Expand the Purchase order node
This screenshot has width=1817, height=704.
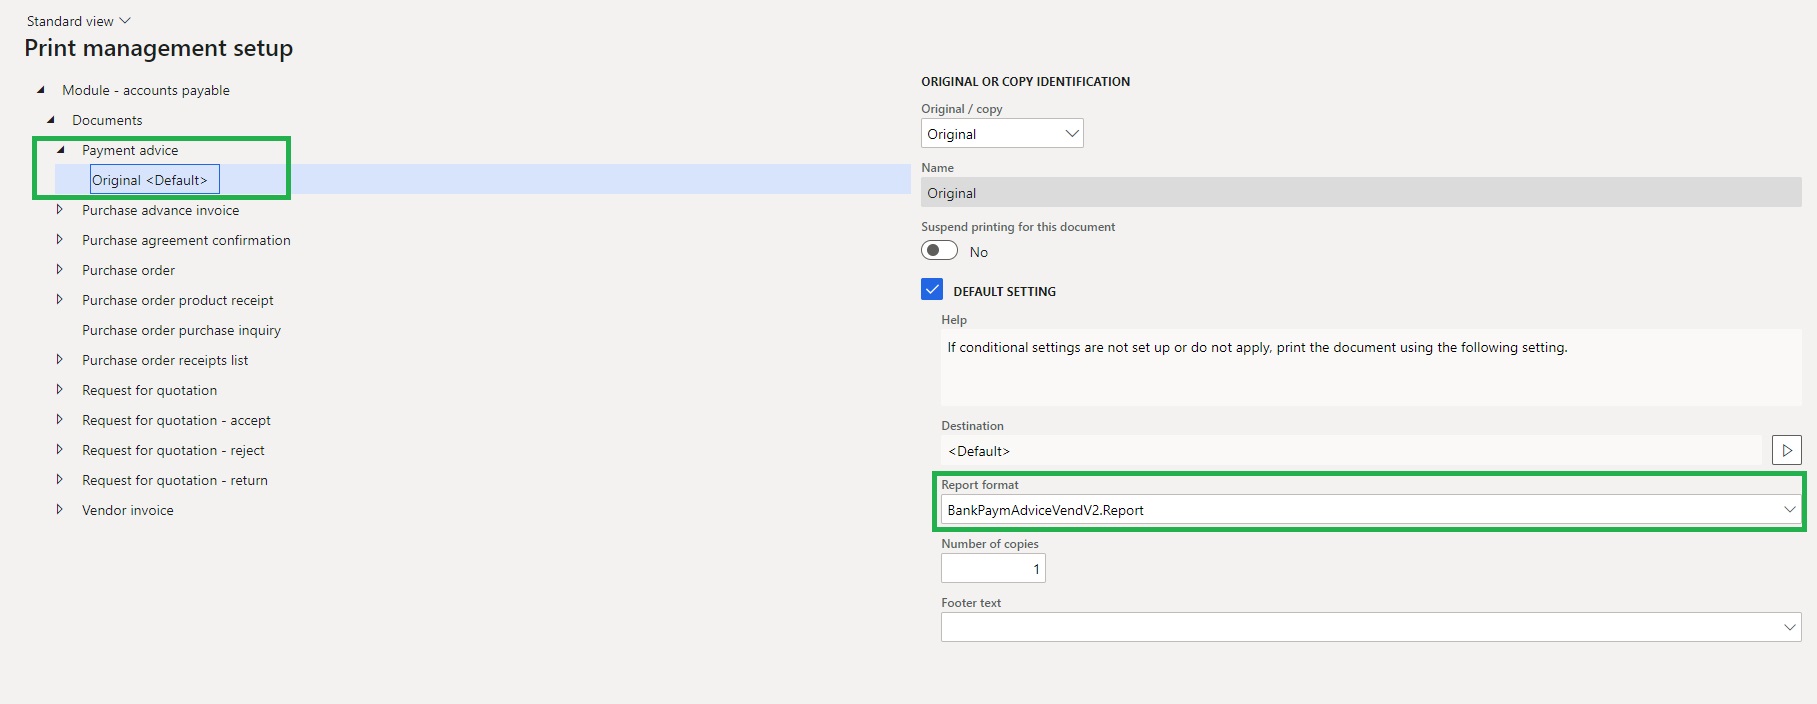point(60,270)
